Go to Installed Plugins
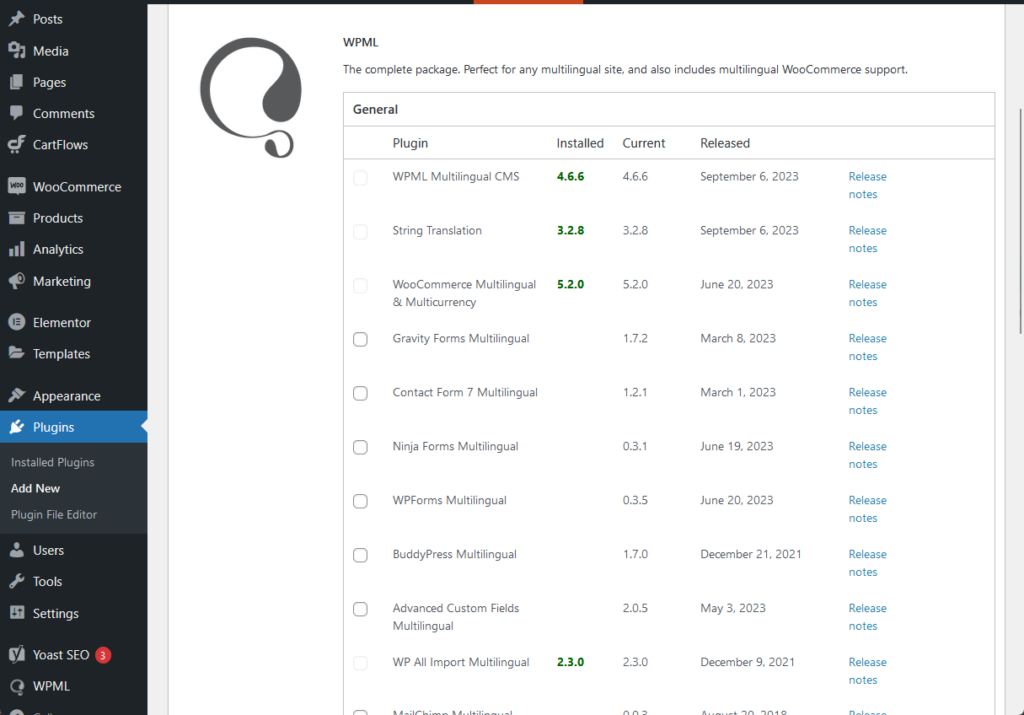Screen dimensions: 1024x715 click(x=52, y=462)
